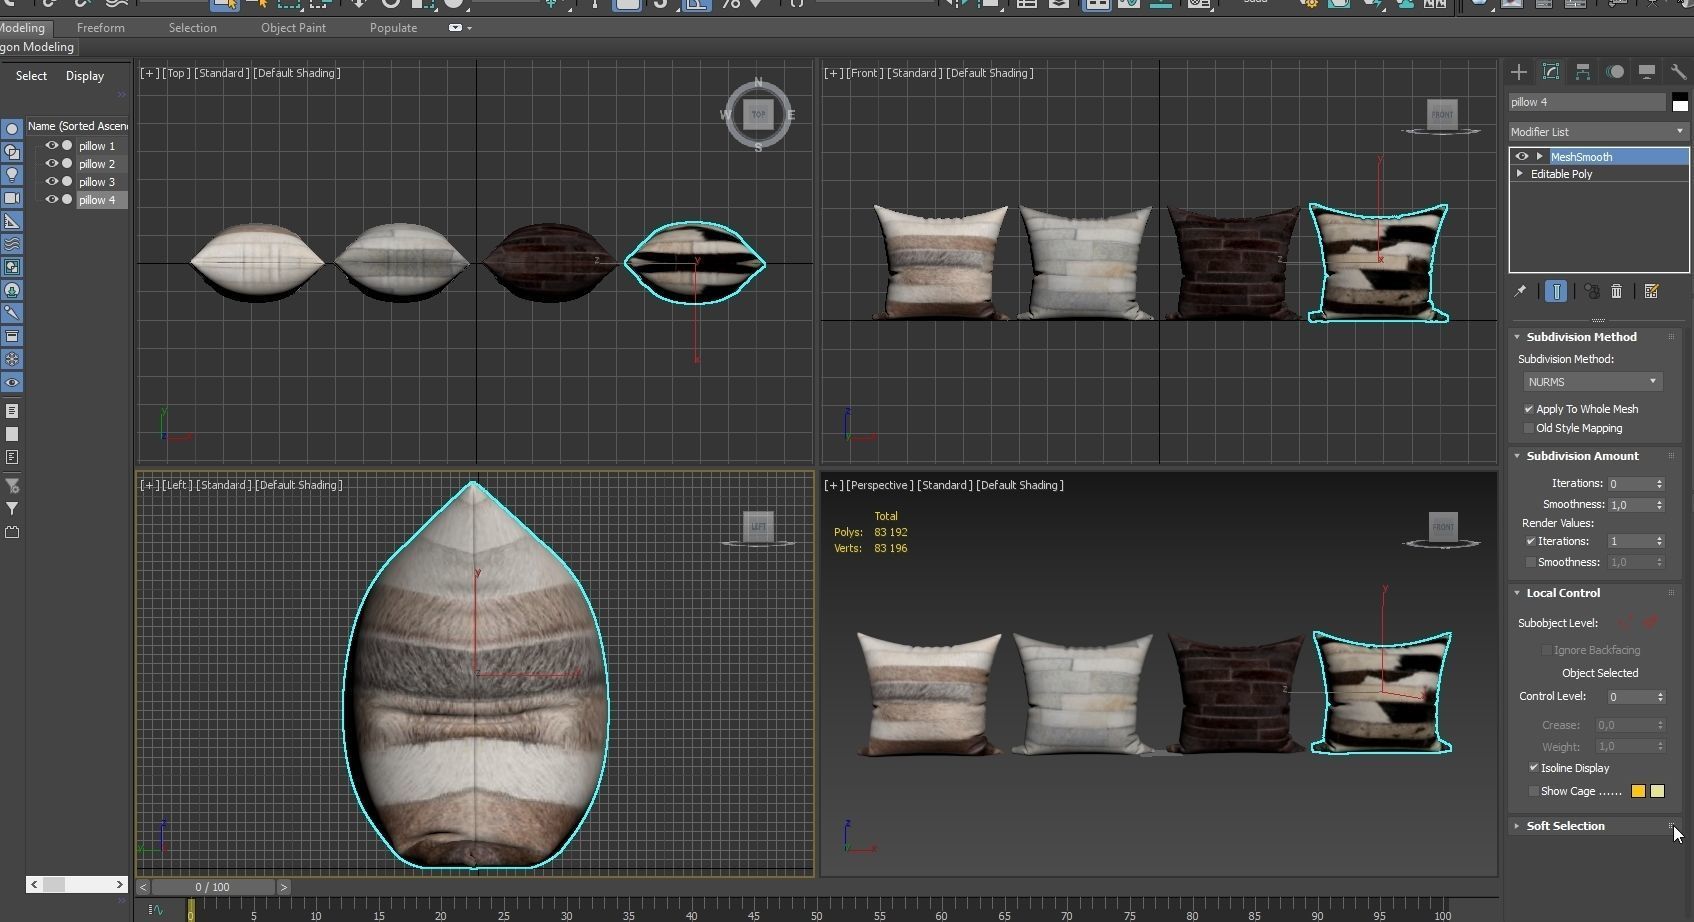Collapse the Subdivision Method rollout
Screen dimensions: 1694x922
(1517, 337)
